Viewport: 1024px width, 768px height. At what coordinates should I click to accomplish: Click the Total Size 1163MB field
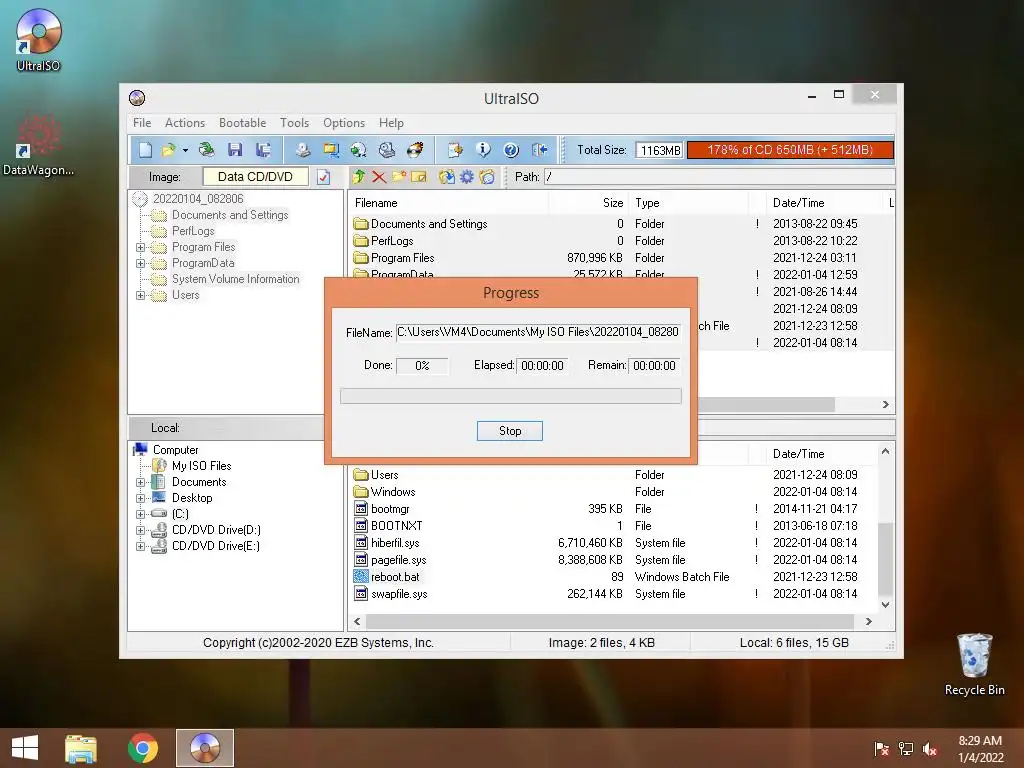click(x=660, y=150)
